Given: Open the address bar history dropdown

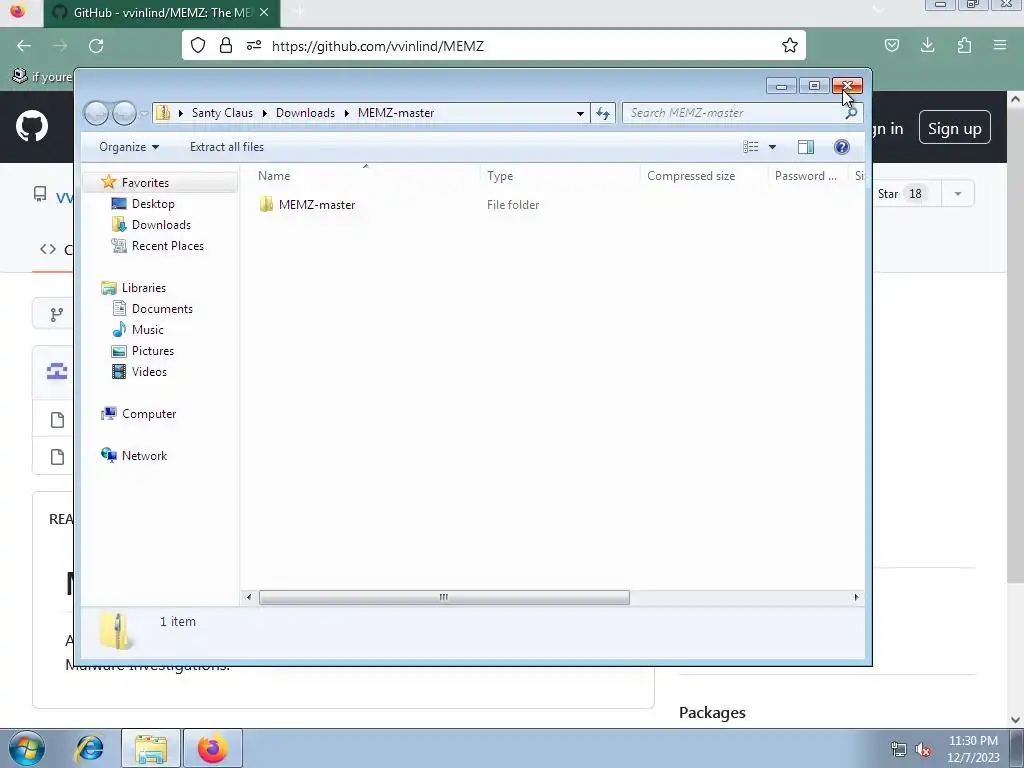Looking at the screenshot, I should [580, 113].
